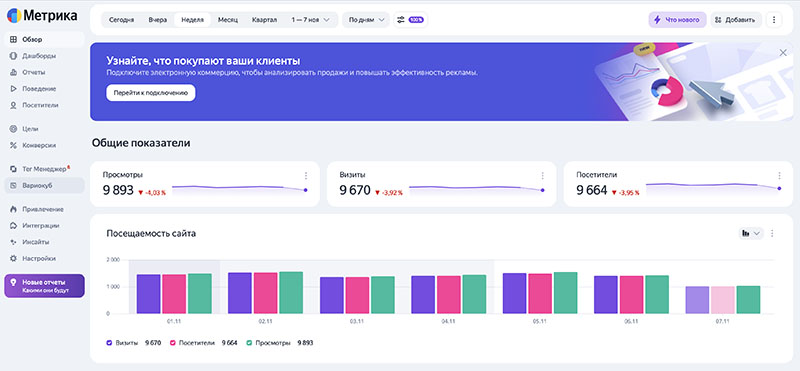Click the -4,03 % change indicator
800x371 pixels.
point(152,192)
